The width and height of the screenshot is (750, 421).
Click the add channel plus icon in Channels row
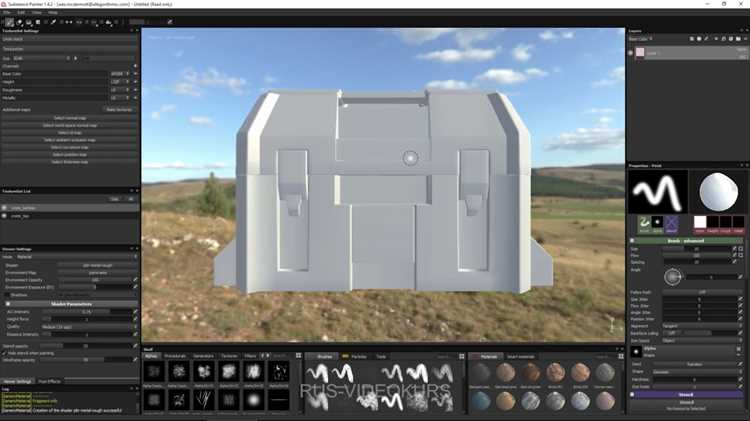click(135, 66)
